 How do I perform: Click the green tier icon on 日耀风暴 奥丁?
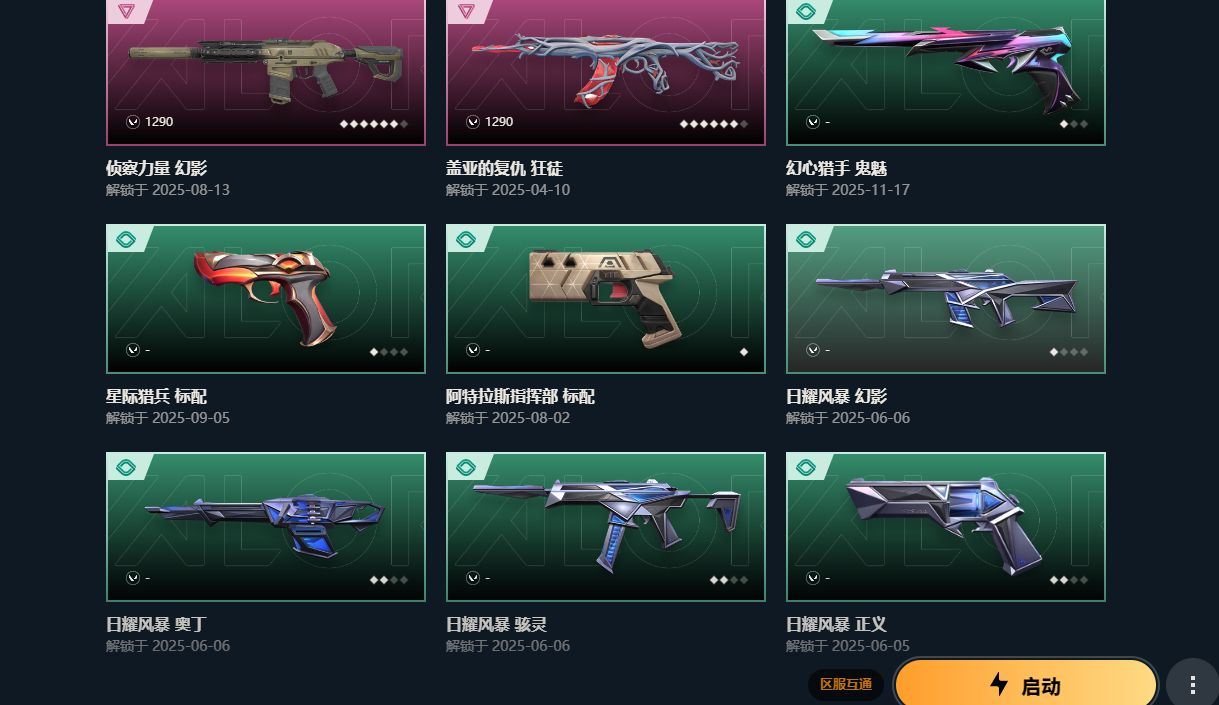point(126,468)
